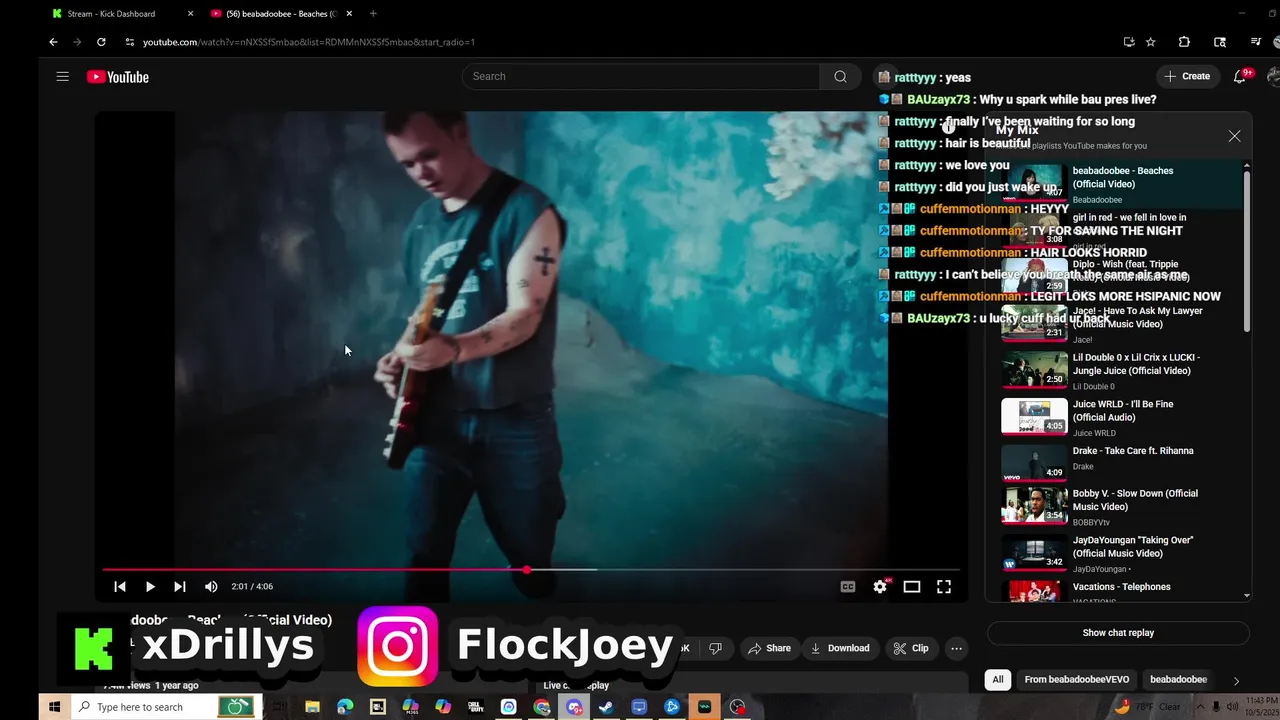Select From beabadoobeeVEVO filter chip

coord(1076,680)
